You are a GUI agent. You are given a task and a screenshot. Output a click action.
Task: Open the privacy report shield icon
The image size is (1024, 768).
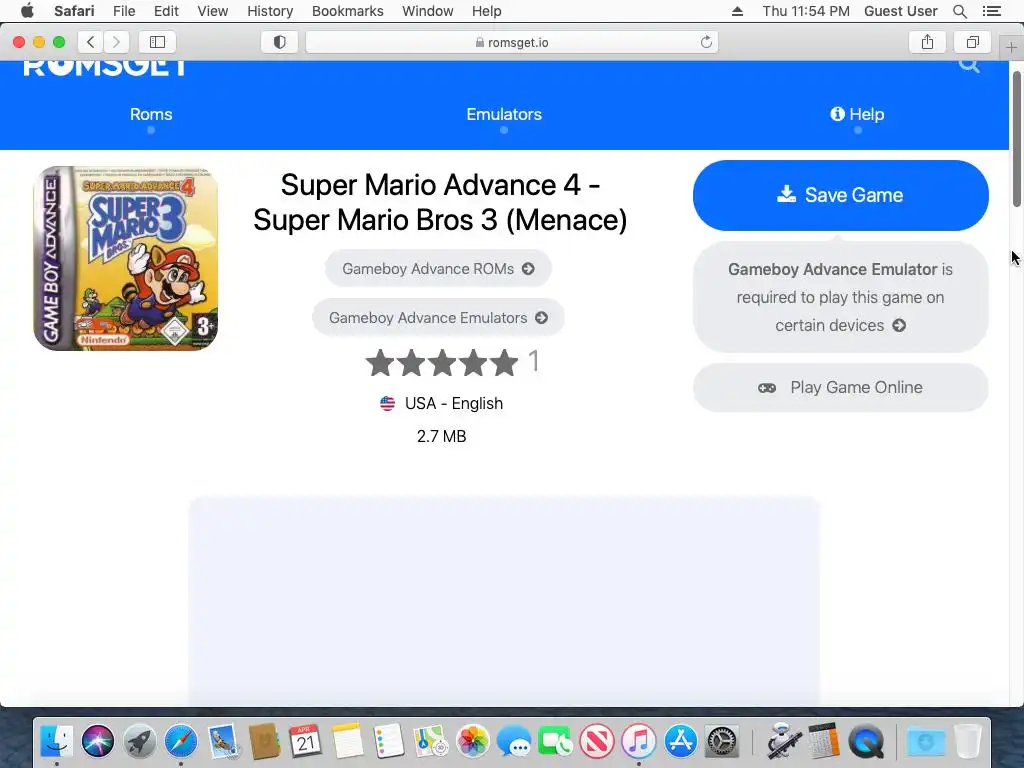[x=280, y=42]
